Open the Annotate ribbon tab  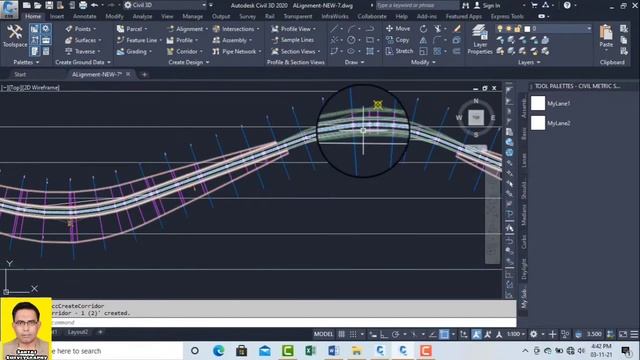pos(84,16)
